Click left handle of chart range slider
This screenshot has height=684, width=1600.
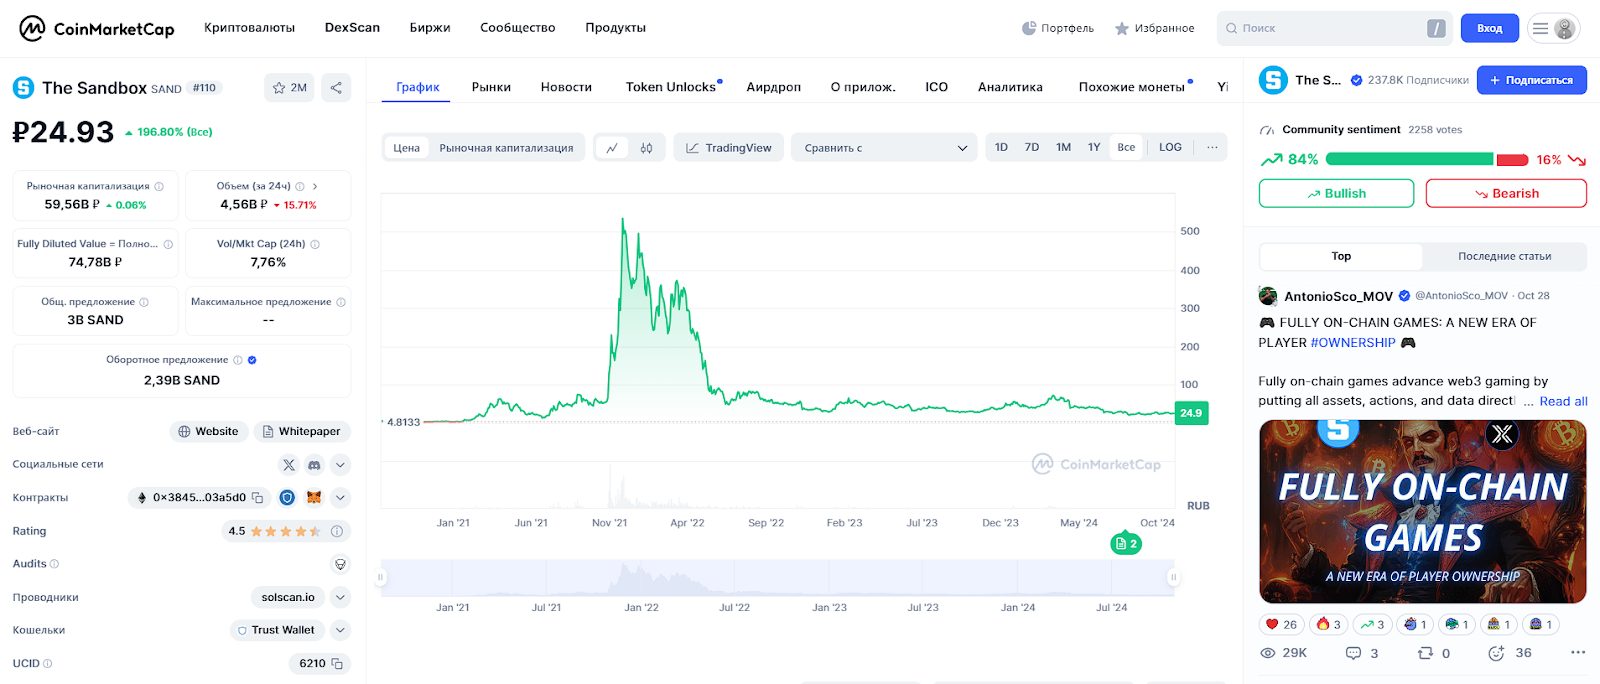[380, 577]
